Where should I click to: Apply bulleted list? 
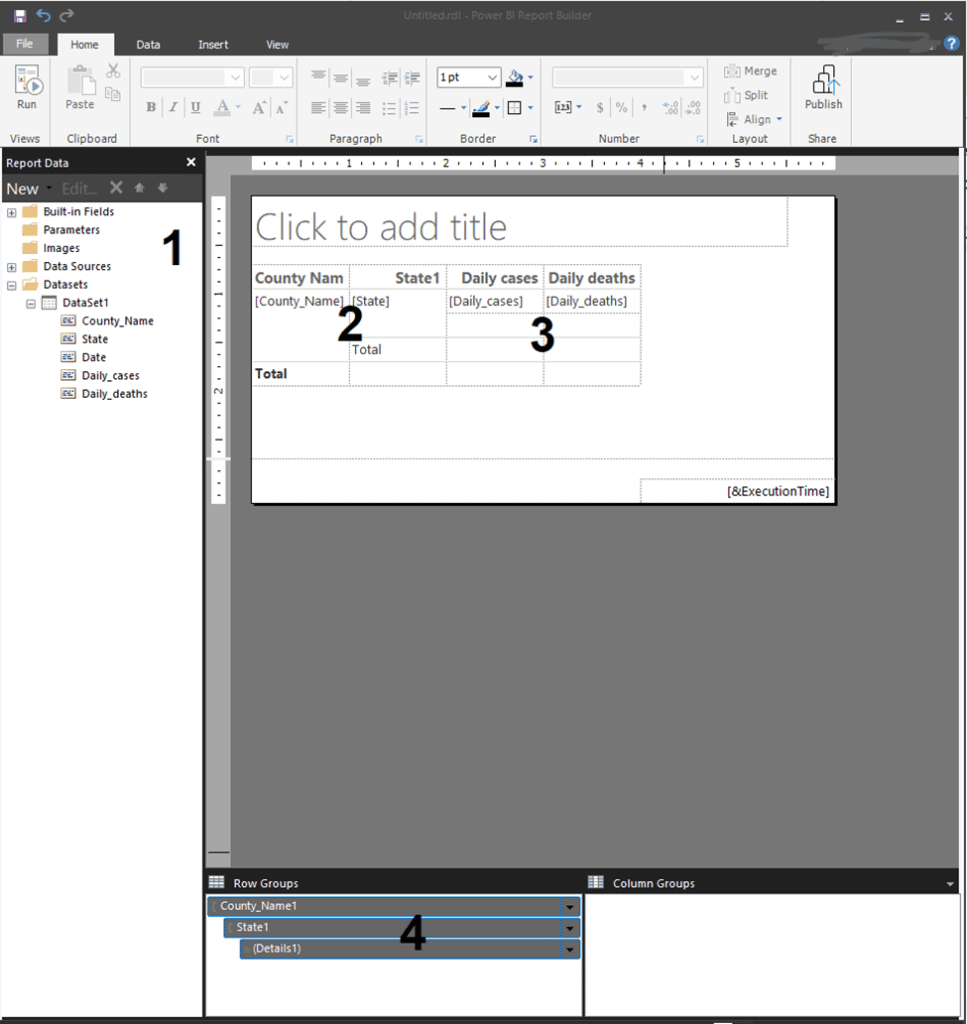click(389, 108)
